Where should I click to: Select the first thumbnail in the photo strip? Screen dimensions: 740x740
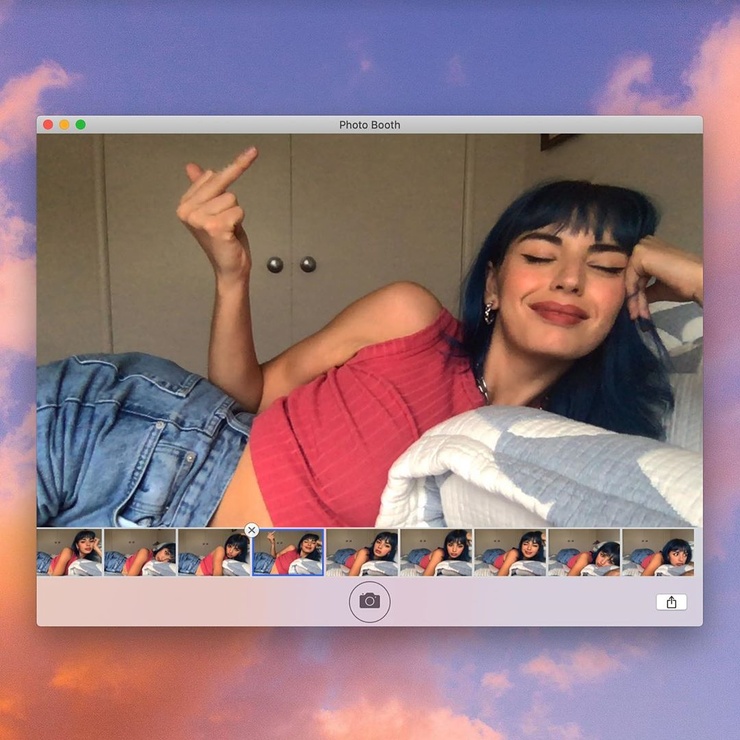(69, 552)
